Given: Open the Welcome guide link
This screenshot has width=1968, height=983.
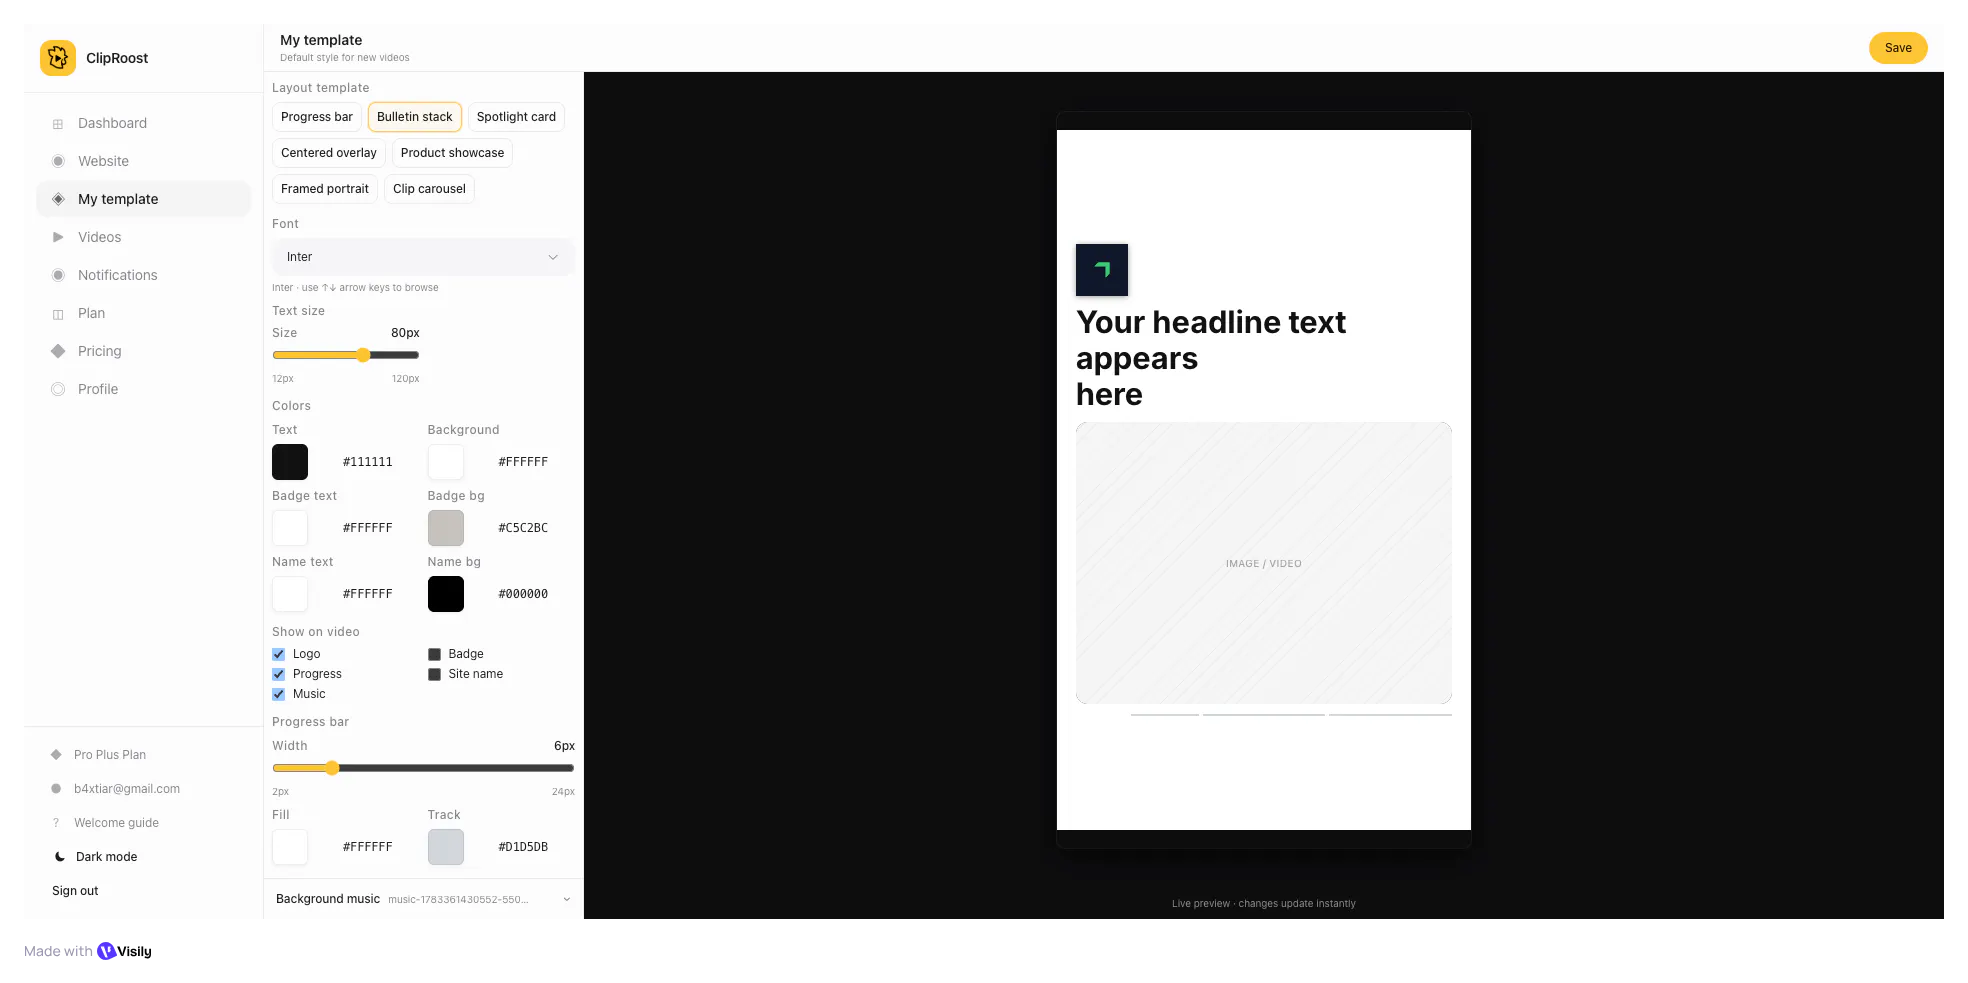Looking at the screenshot, I should (116, 823).
